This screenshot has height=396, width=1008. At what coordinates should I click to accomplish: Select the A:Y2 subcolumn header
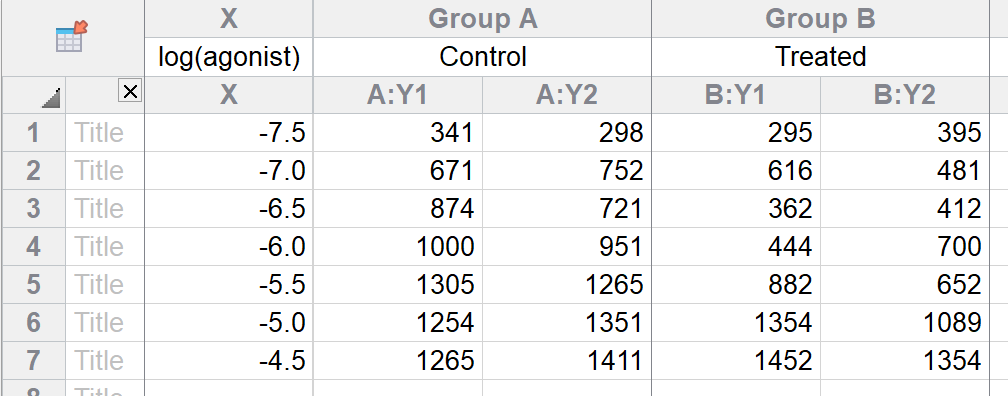click(567, 95)
